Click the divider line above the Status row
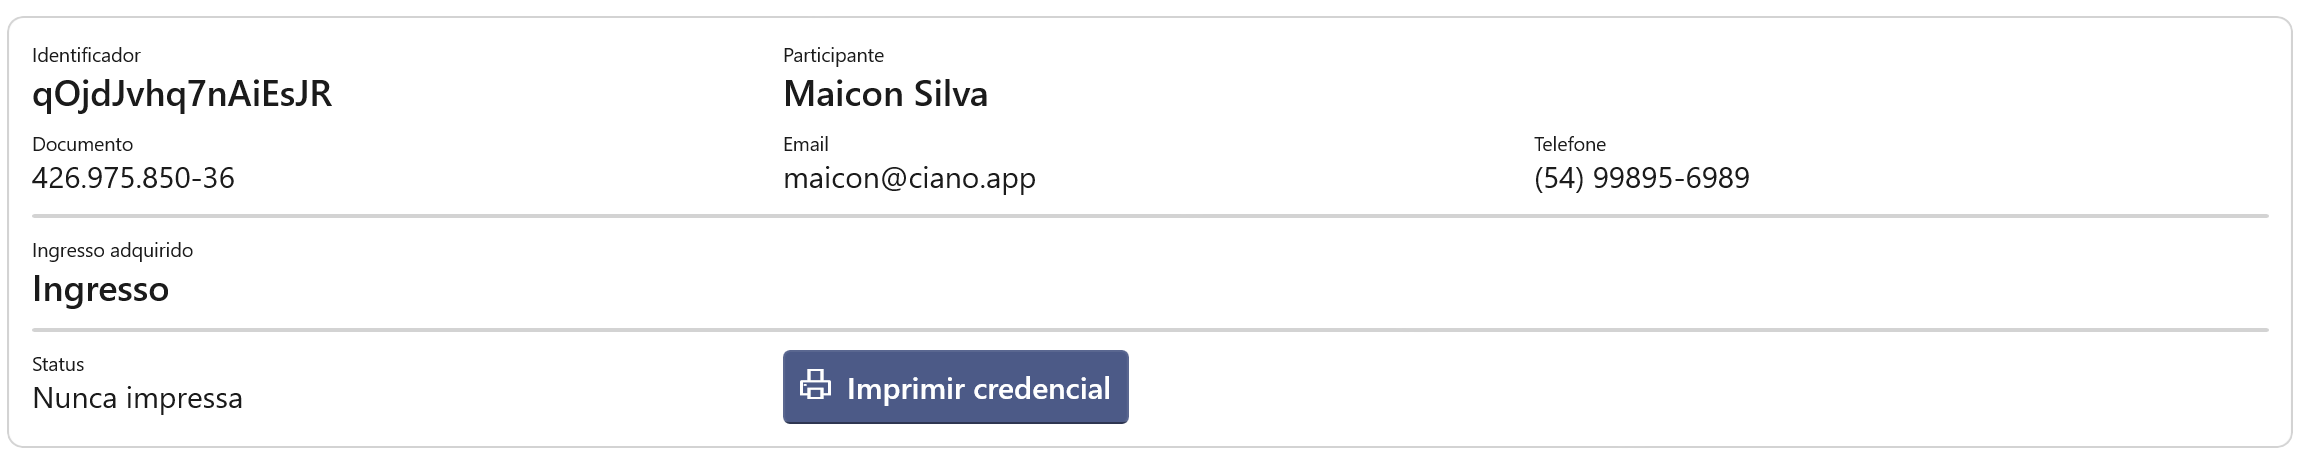This screenshot has width=2309, height=458. [x=1150, y=330]
